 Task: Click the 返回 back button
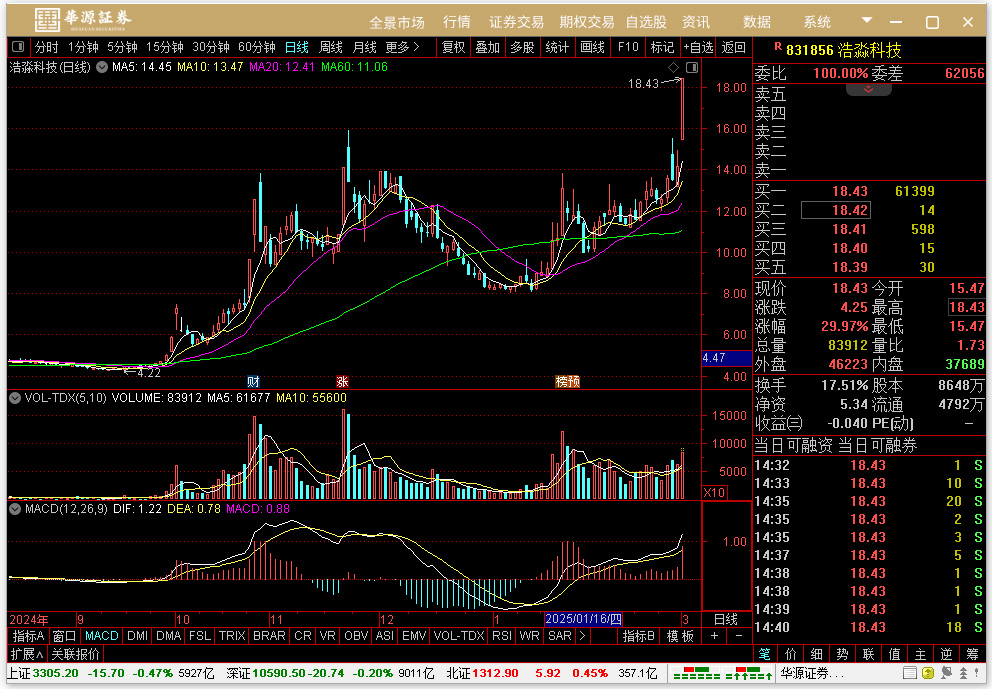(733, 47)
